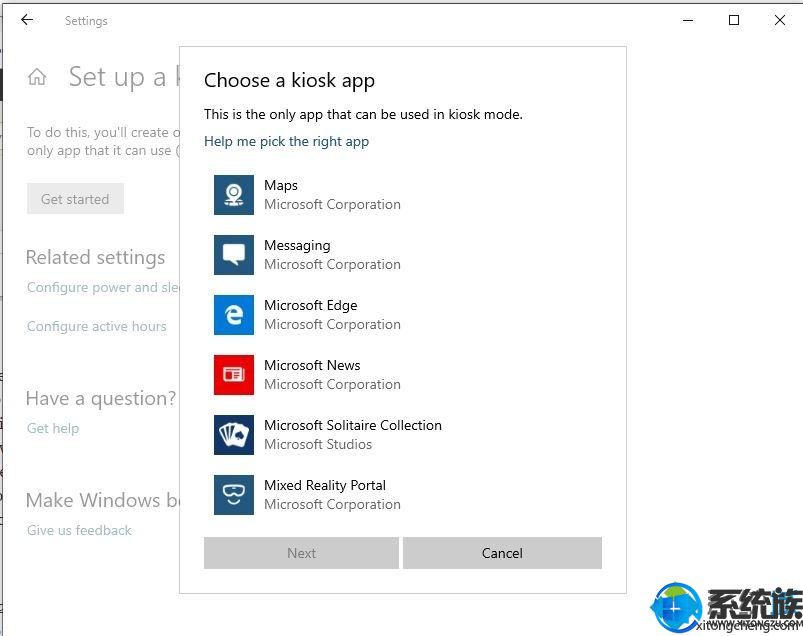Screen dimensions: 803x636
Task: Open Configure active hours link
Action: click(x=97, y=326)
